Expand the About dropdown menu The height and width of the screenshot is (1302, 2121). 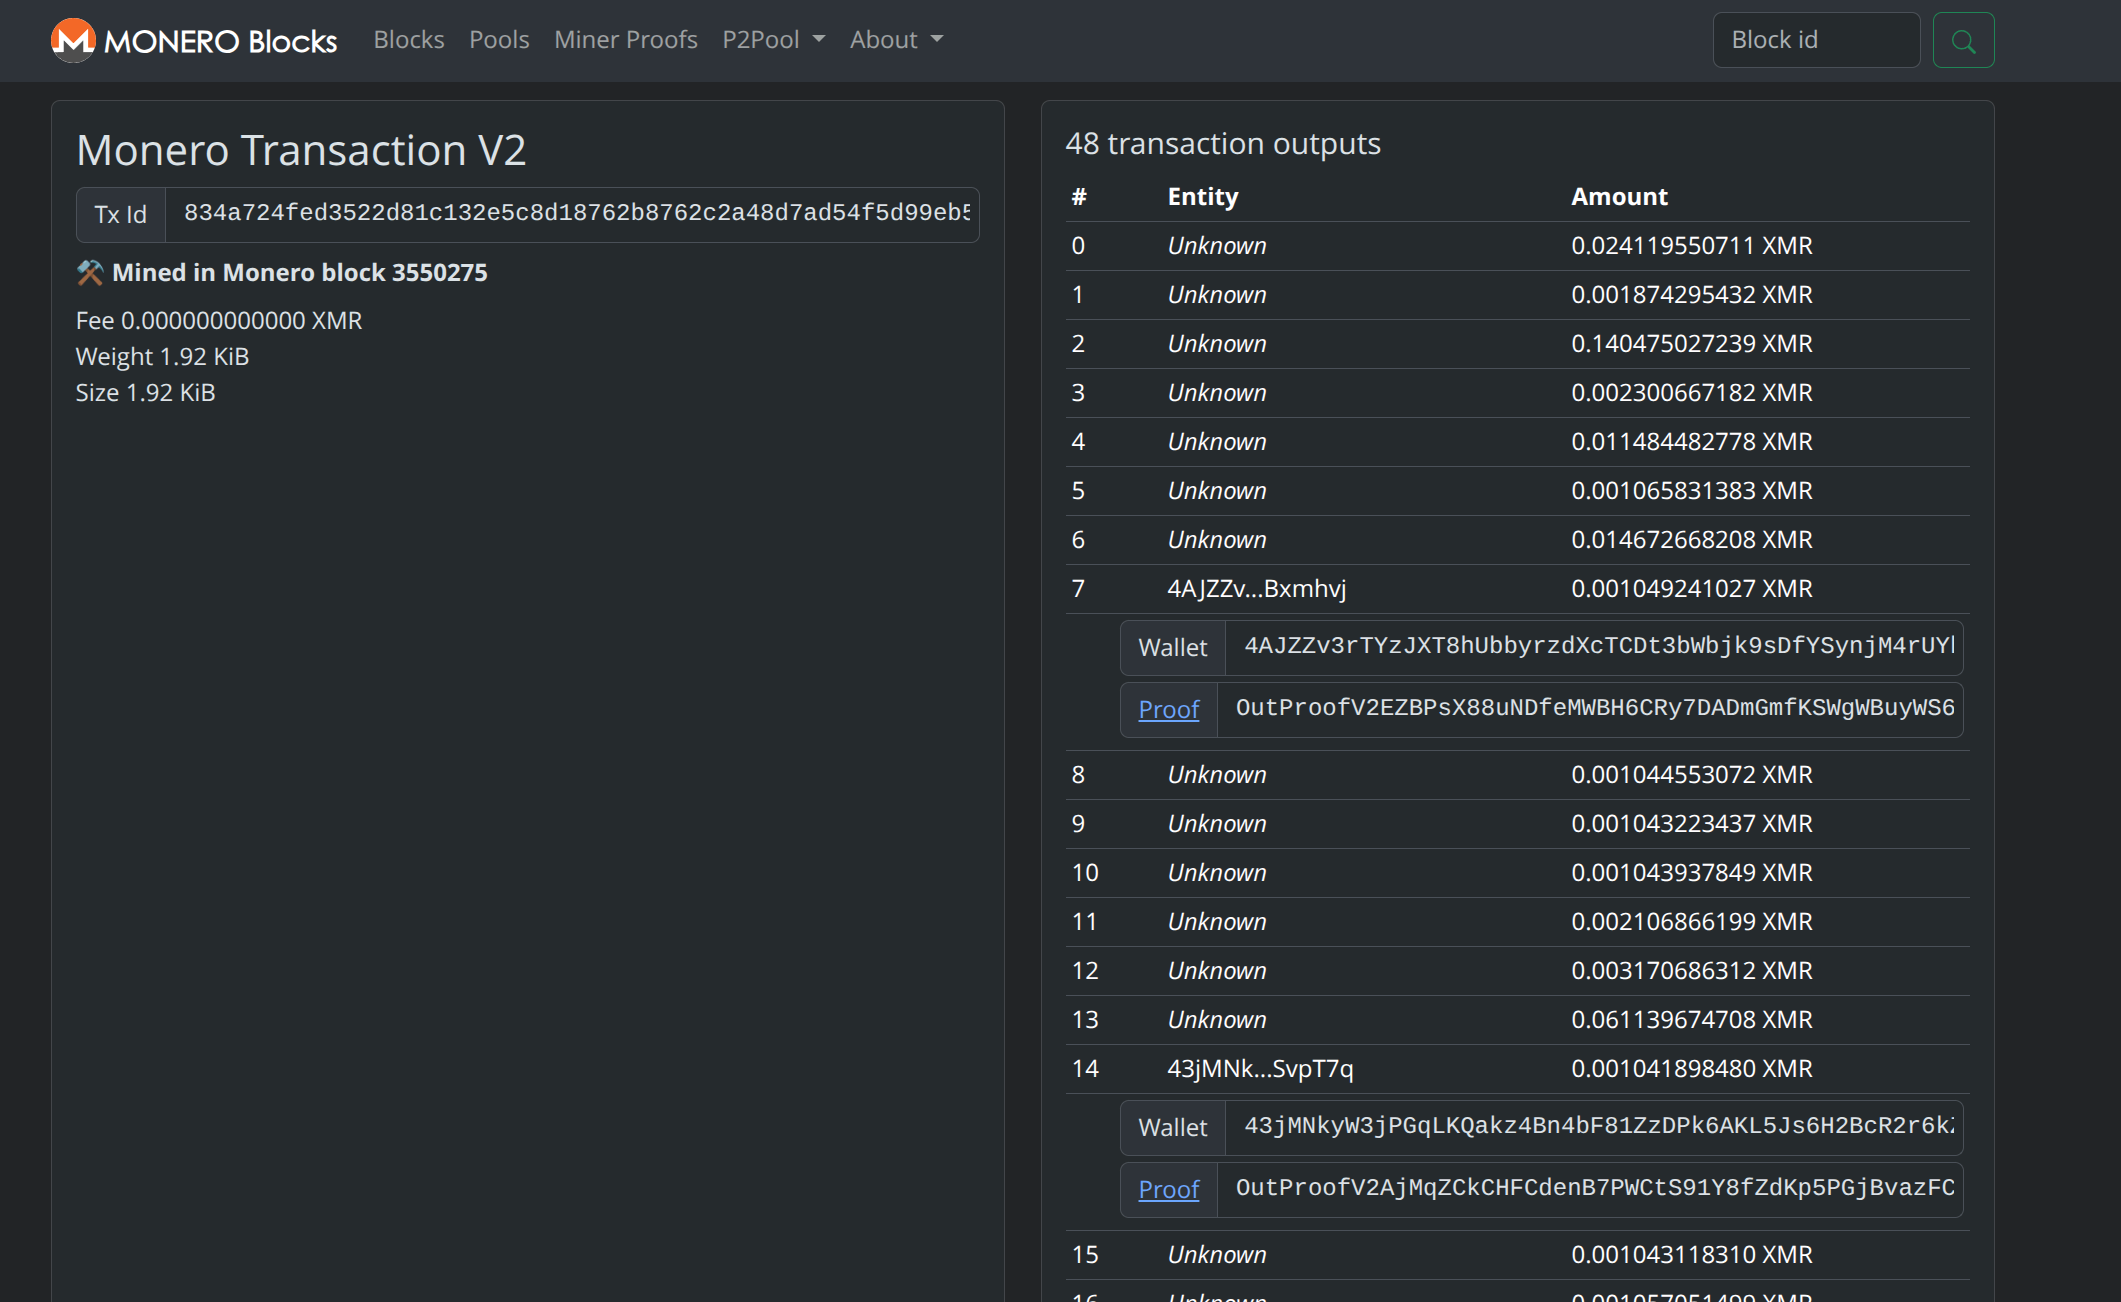click(x=896, y=40)
